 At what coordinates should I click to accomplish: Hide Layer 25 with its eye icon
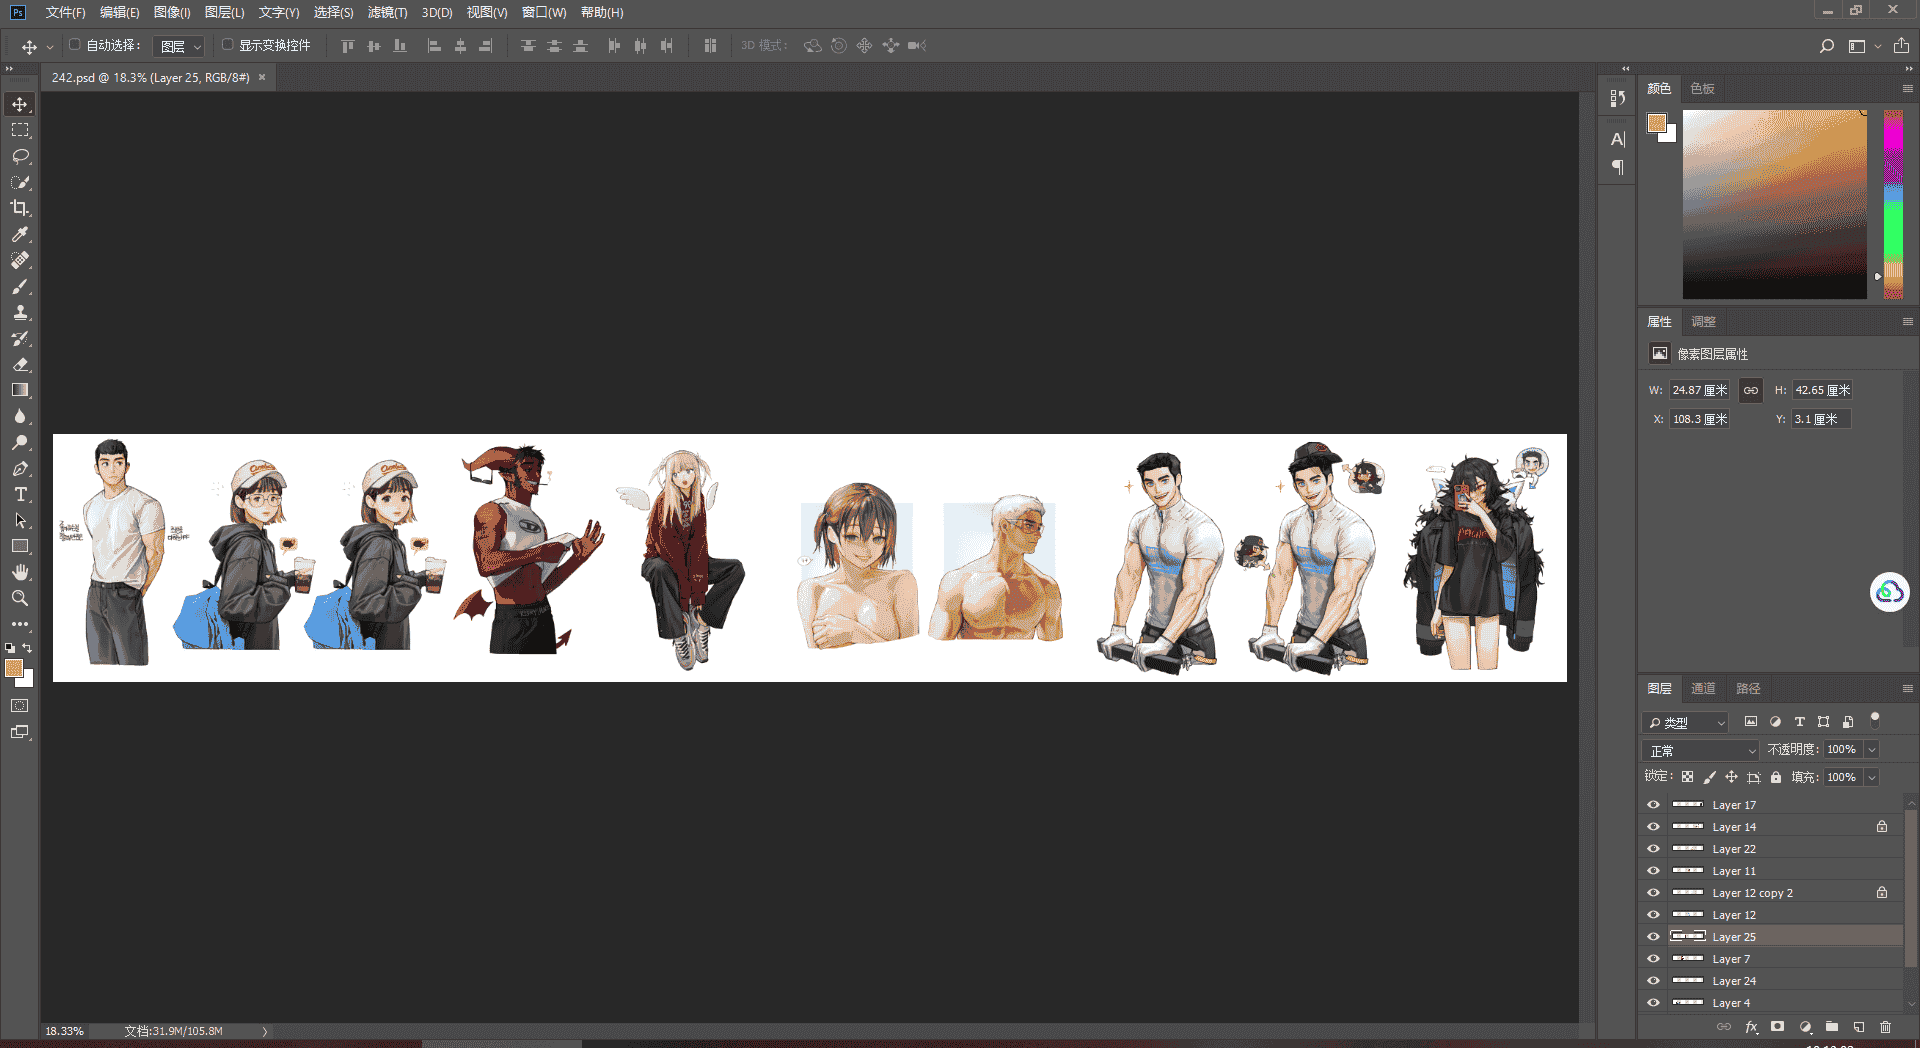(x=1653, y=937)
